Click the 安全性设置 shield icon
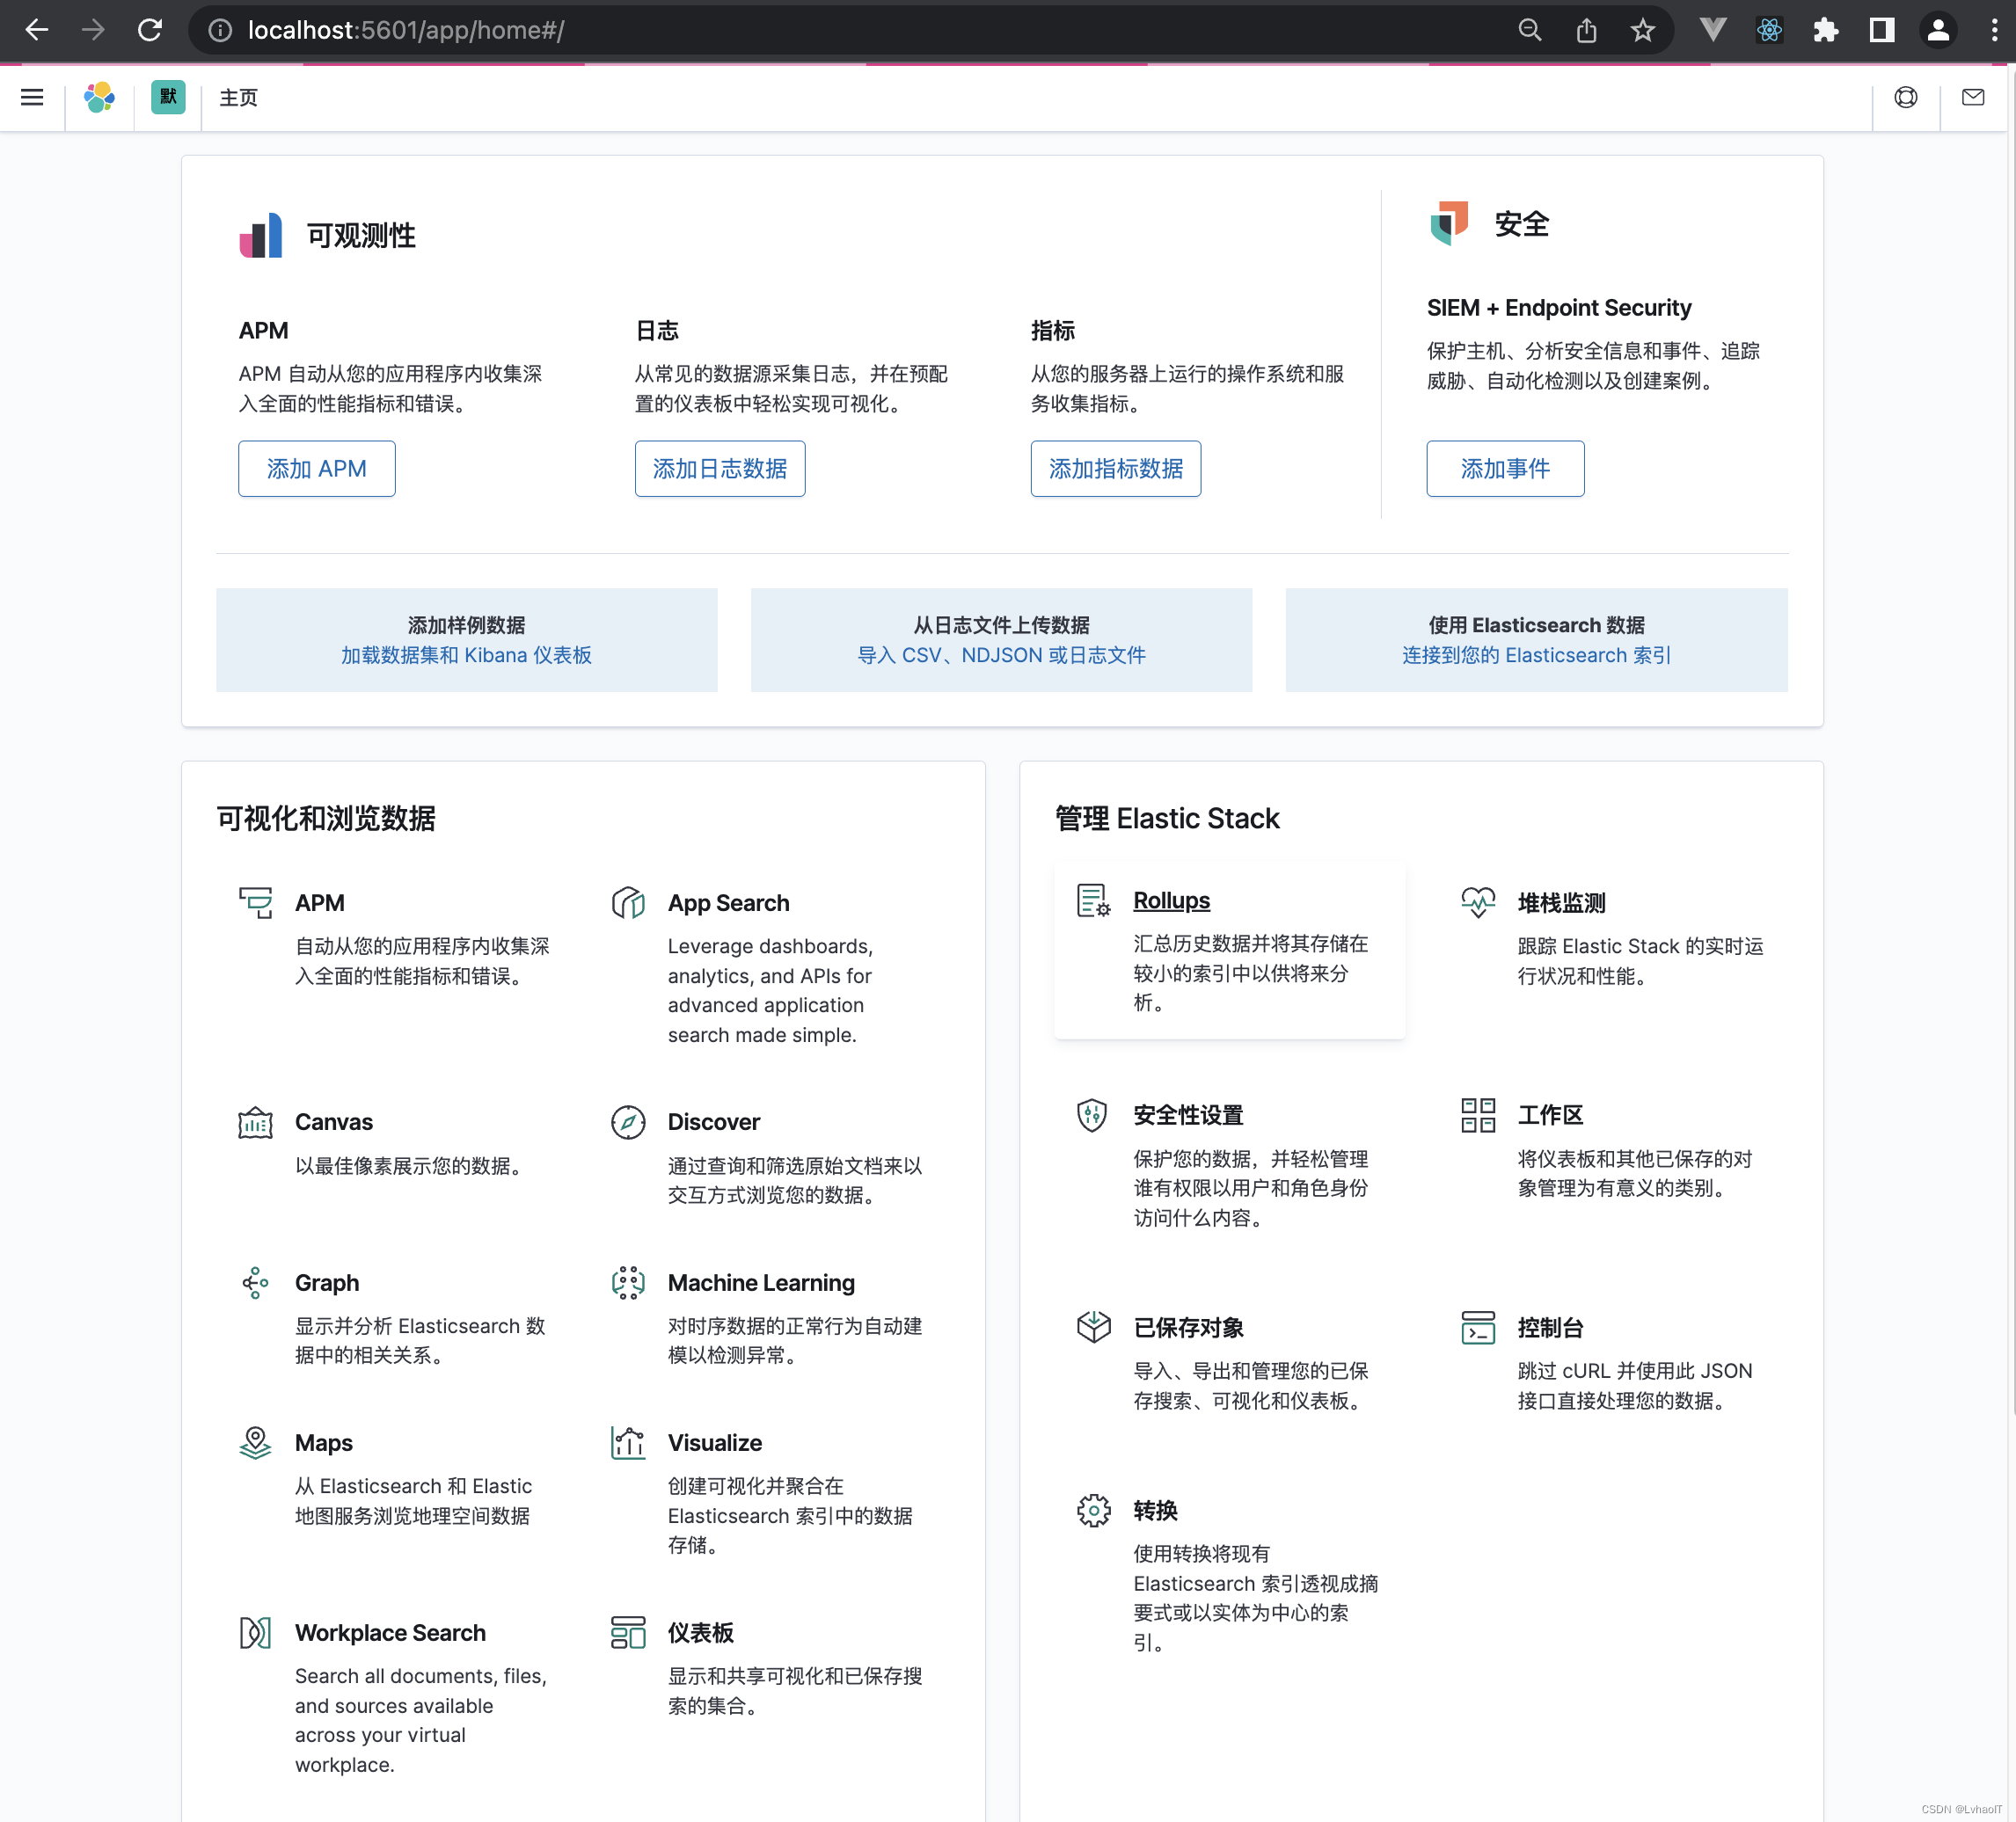The image size is (2016, 1822). 1093,1114
